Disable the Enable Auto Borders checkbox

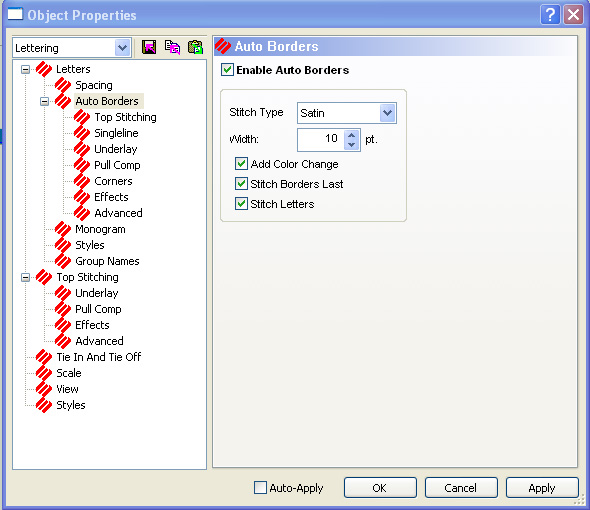[x=227, y=70]
